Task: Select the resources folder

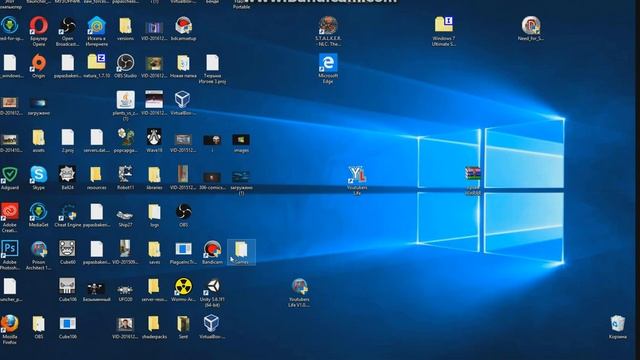Action: (x=97, y=175)
